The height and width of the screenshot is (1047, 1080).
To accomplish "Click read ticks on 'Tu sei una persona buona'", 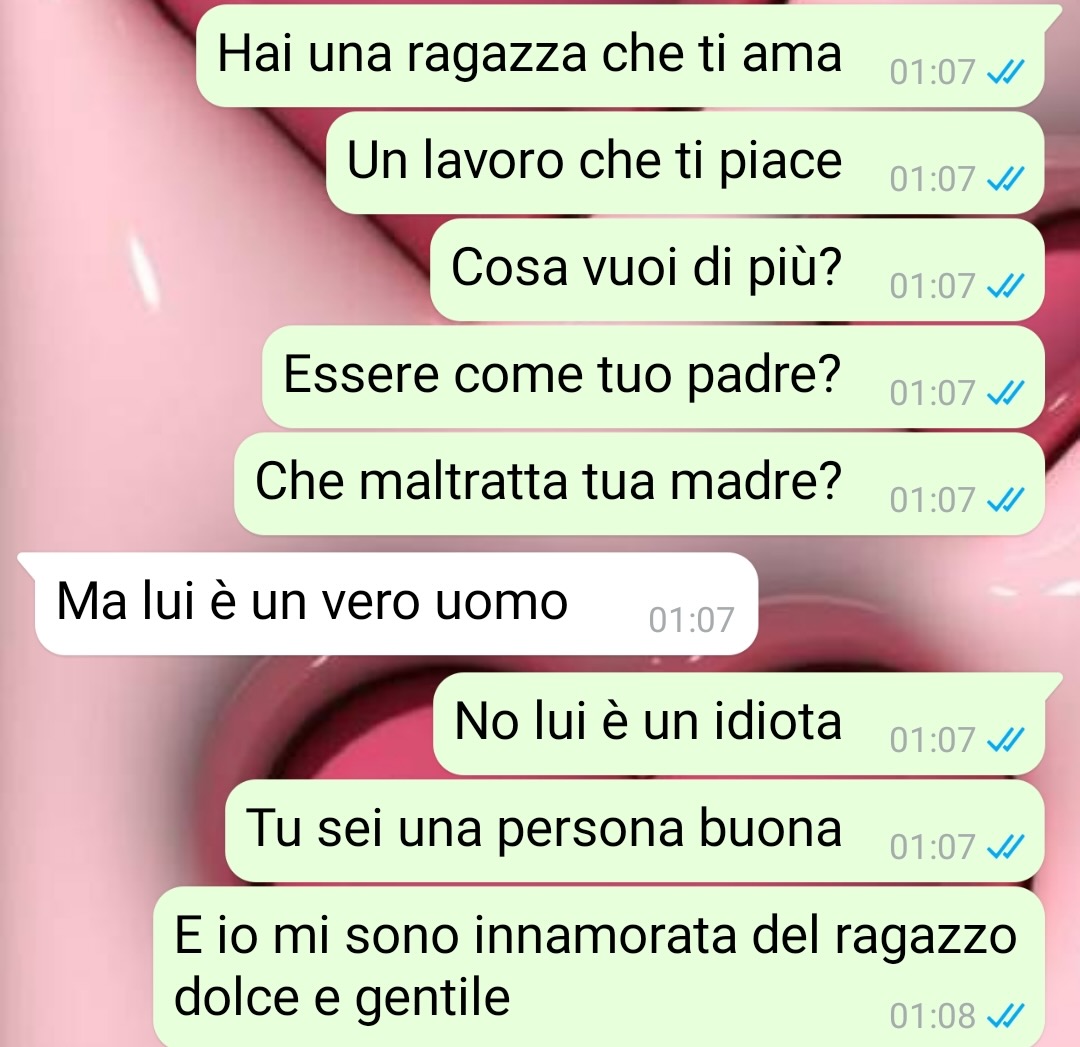I will tap(1006, 847).
